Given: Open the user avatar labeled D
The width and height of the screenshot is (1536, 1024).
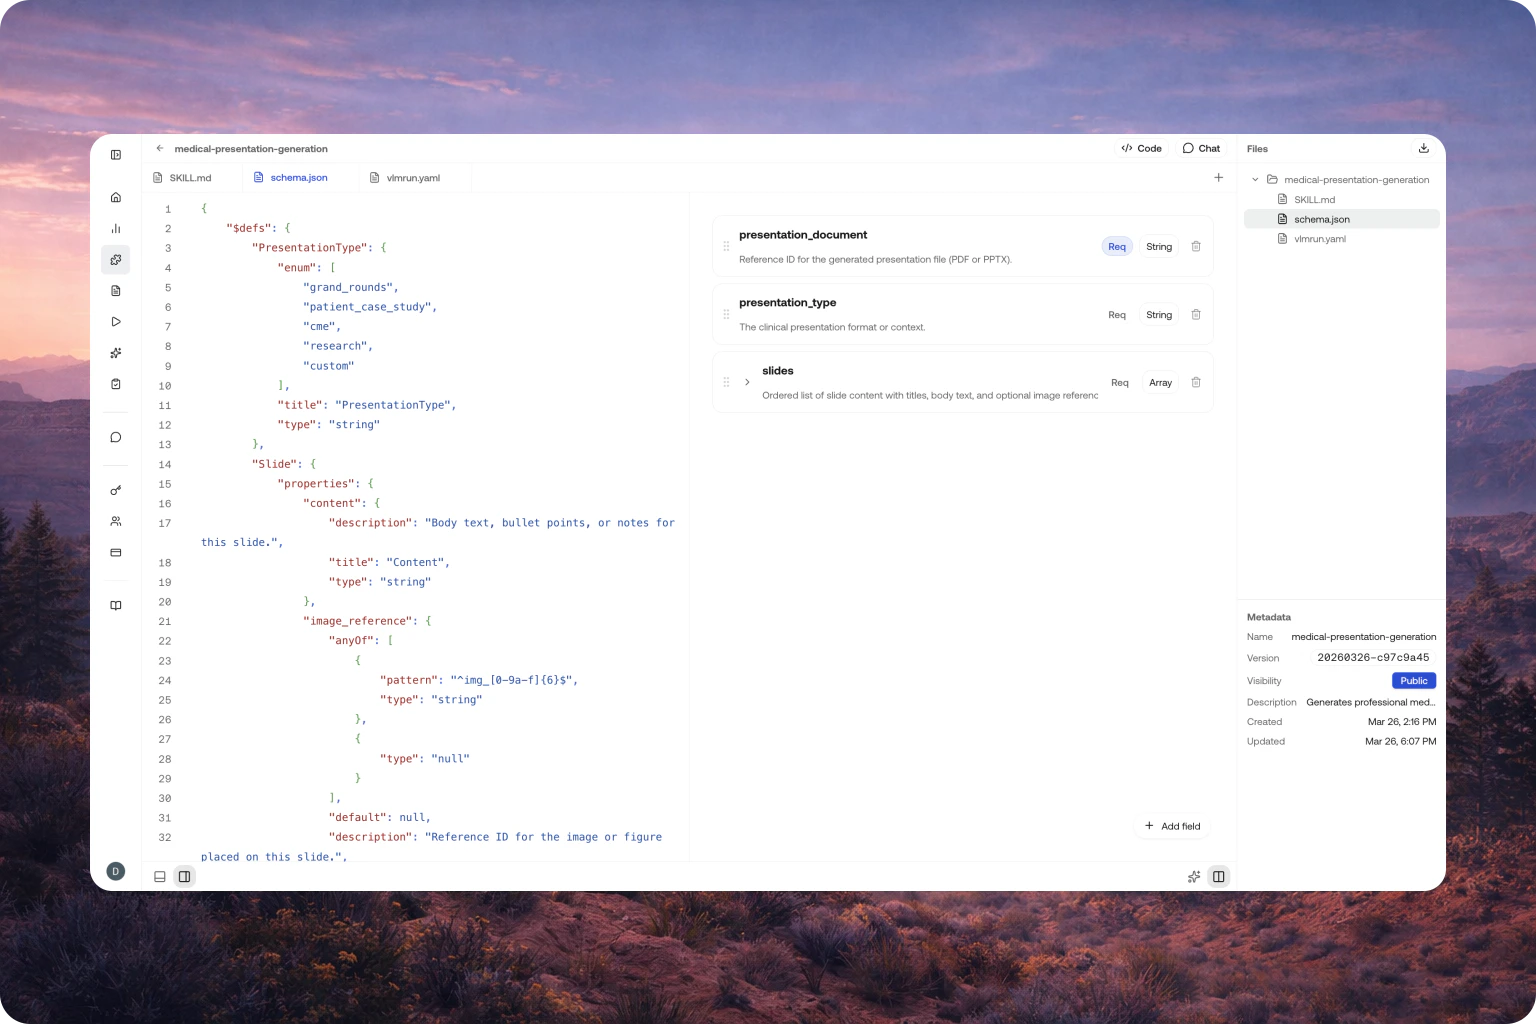Looking at the screenshot, I should 116,871.
